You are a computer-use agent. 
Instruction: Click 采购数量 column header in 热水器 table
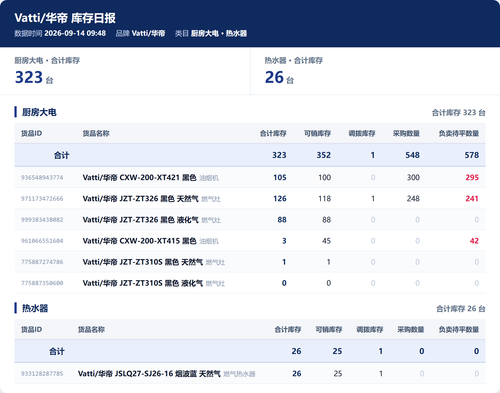coord(411,329)
